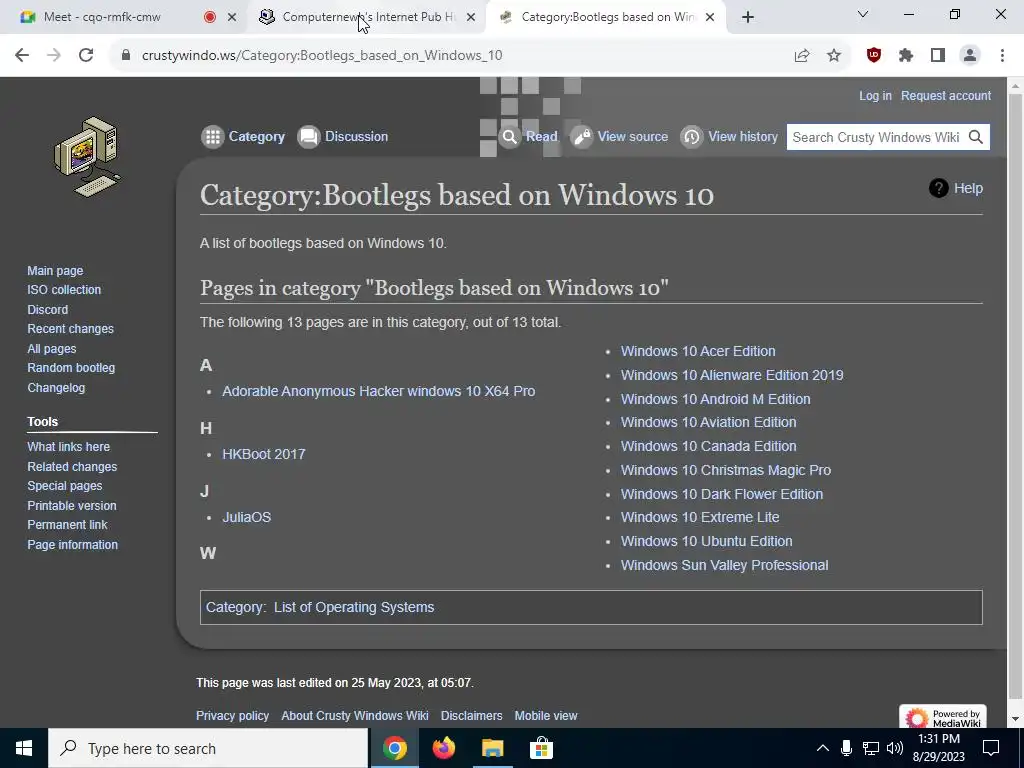Click the search magnifier in wiki search box

[976, 137]
